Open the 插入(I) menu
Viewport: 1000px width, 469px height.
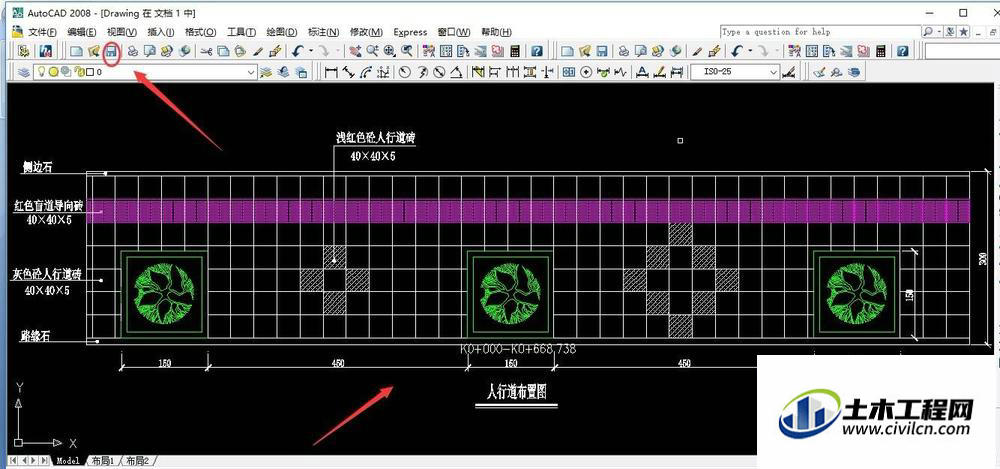(160, 32)
